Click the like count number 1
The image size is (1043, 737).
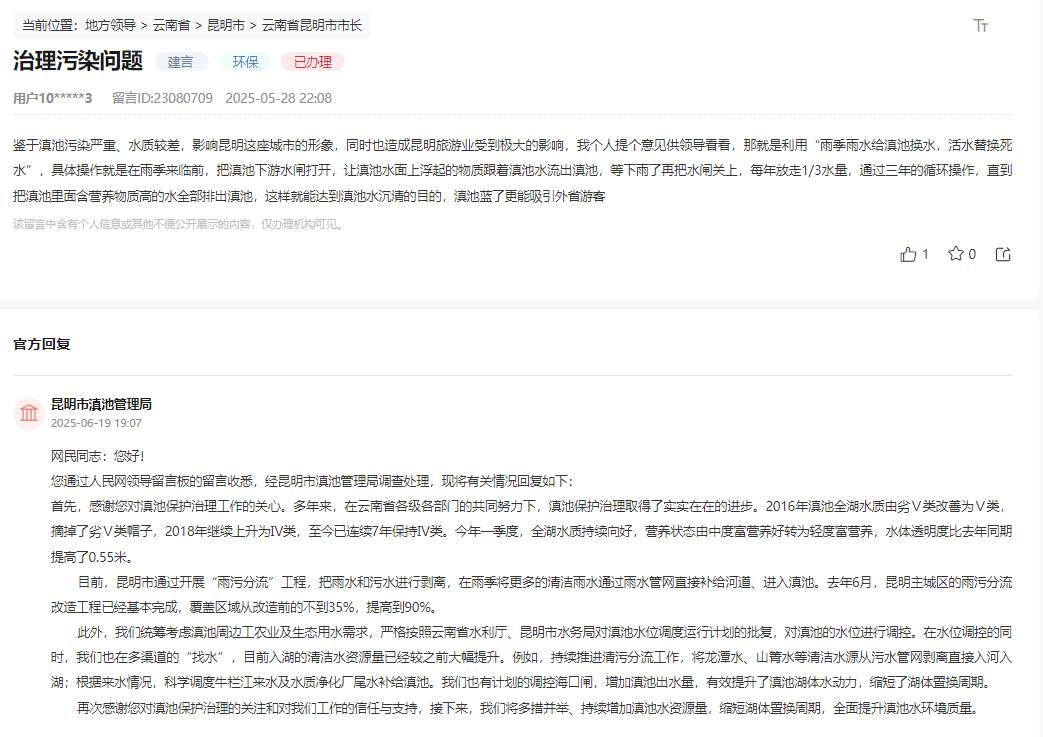click(x=923, y=254)
